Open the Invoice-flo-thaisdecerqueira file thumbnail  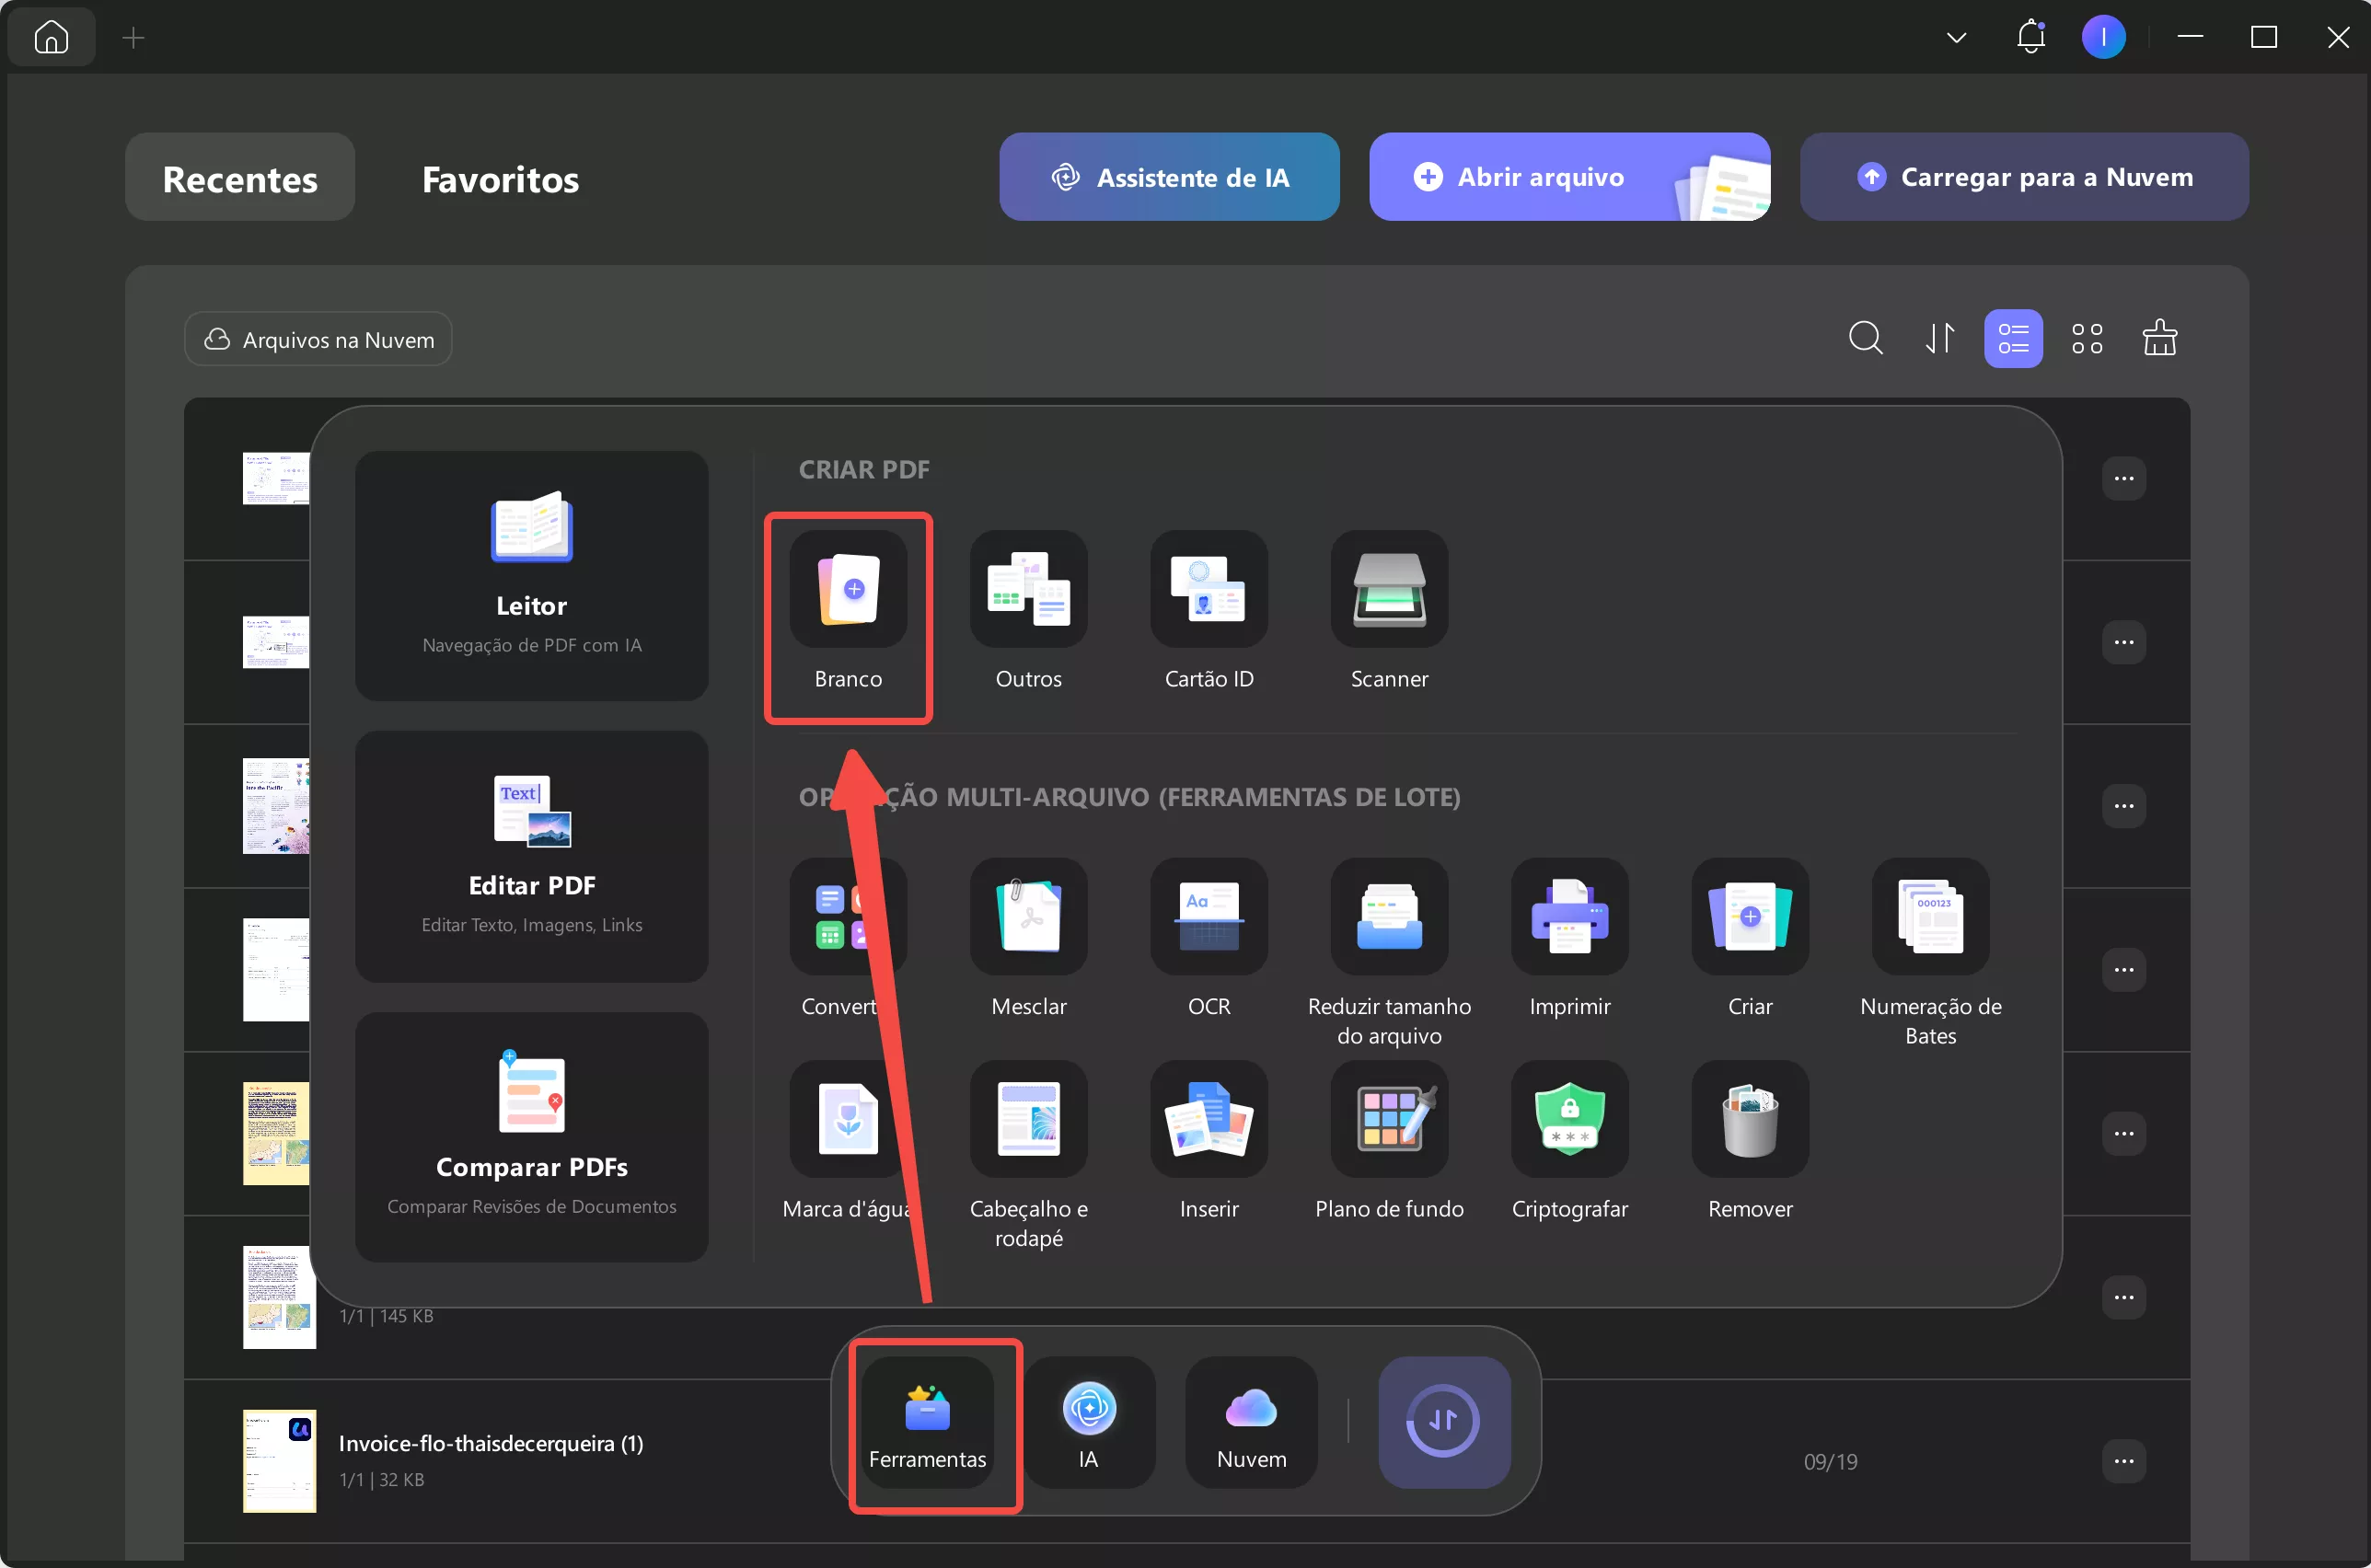(x=279, y=1461)
